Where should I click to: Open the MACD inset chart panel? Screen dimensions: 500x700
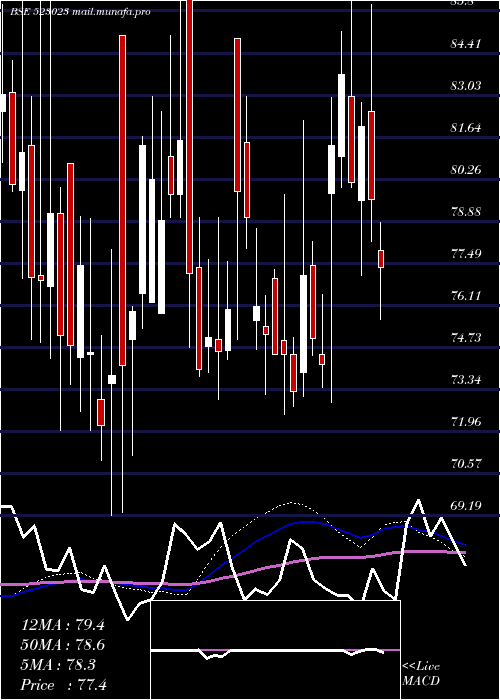[275, 650]
